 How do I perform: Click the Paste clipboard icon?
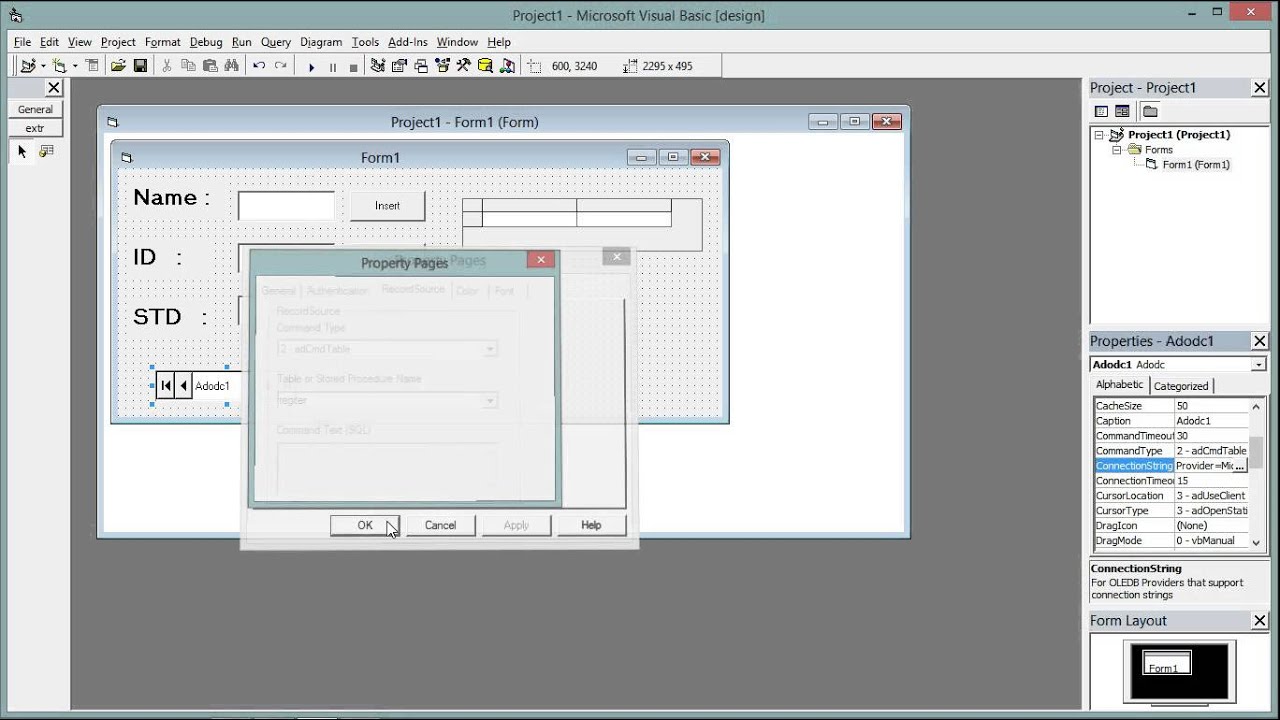coord(210,66)
